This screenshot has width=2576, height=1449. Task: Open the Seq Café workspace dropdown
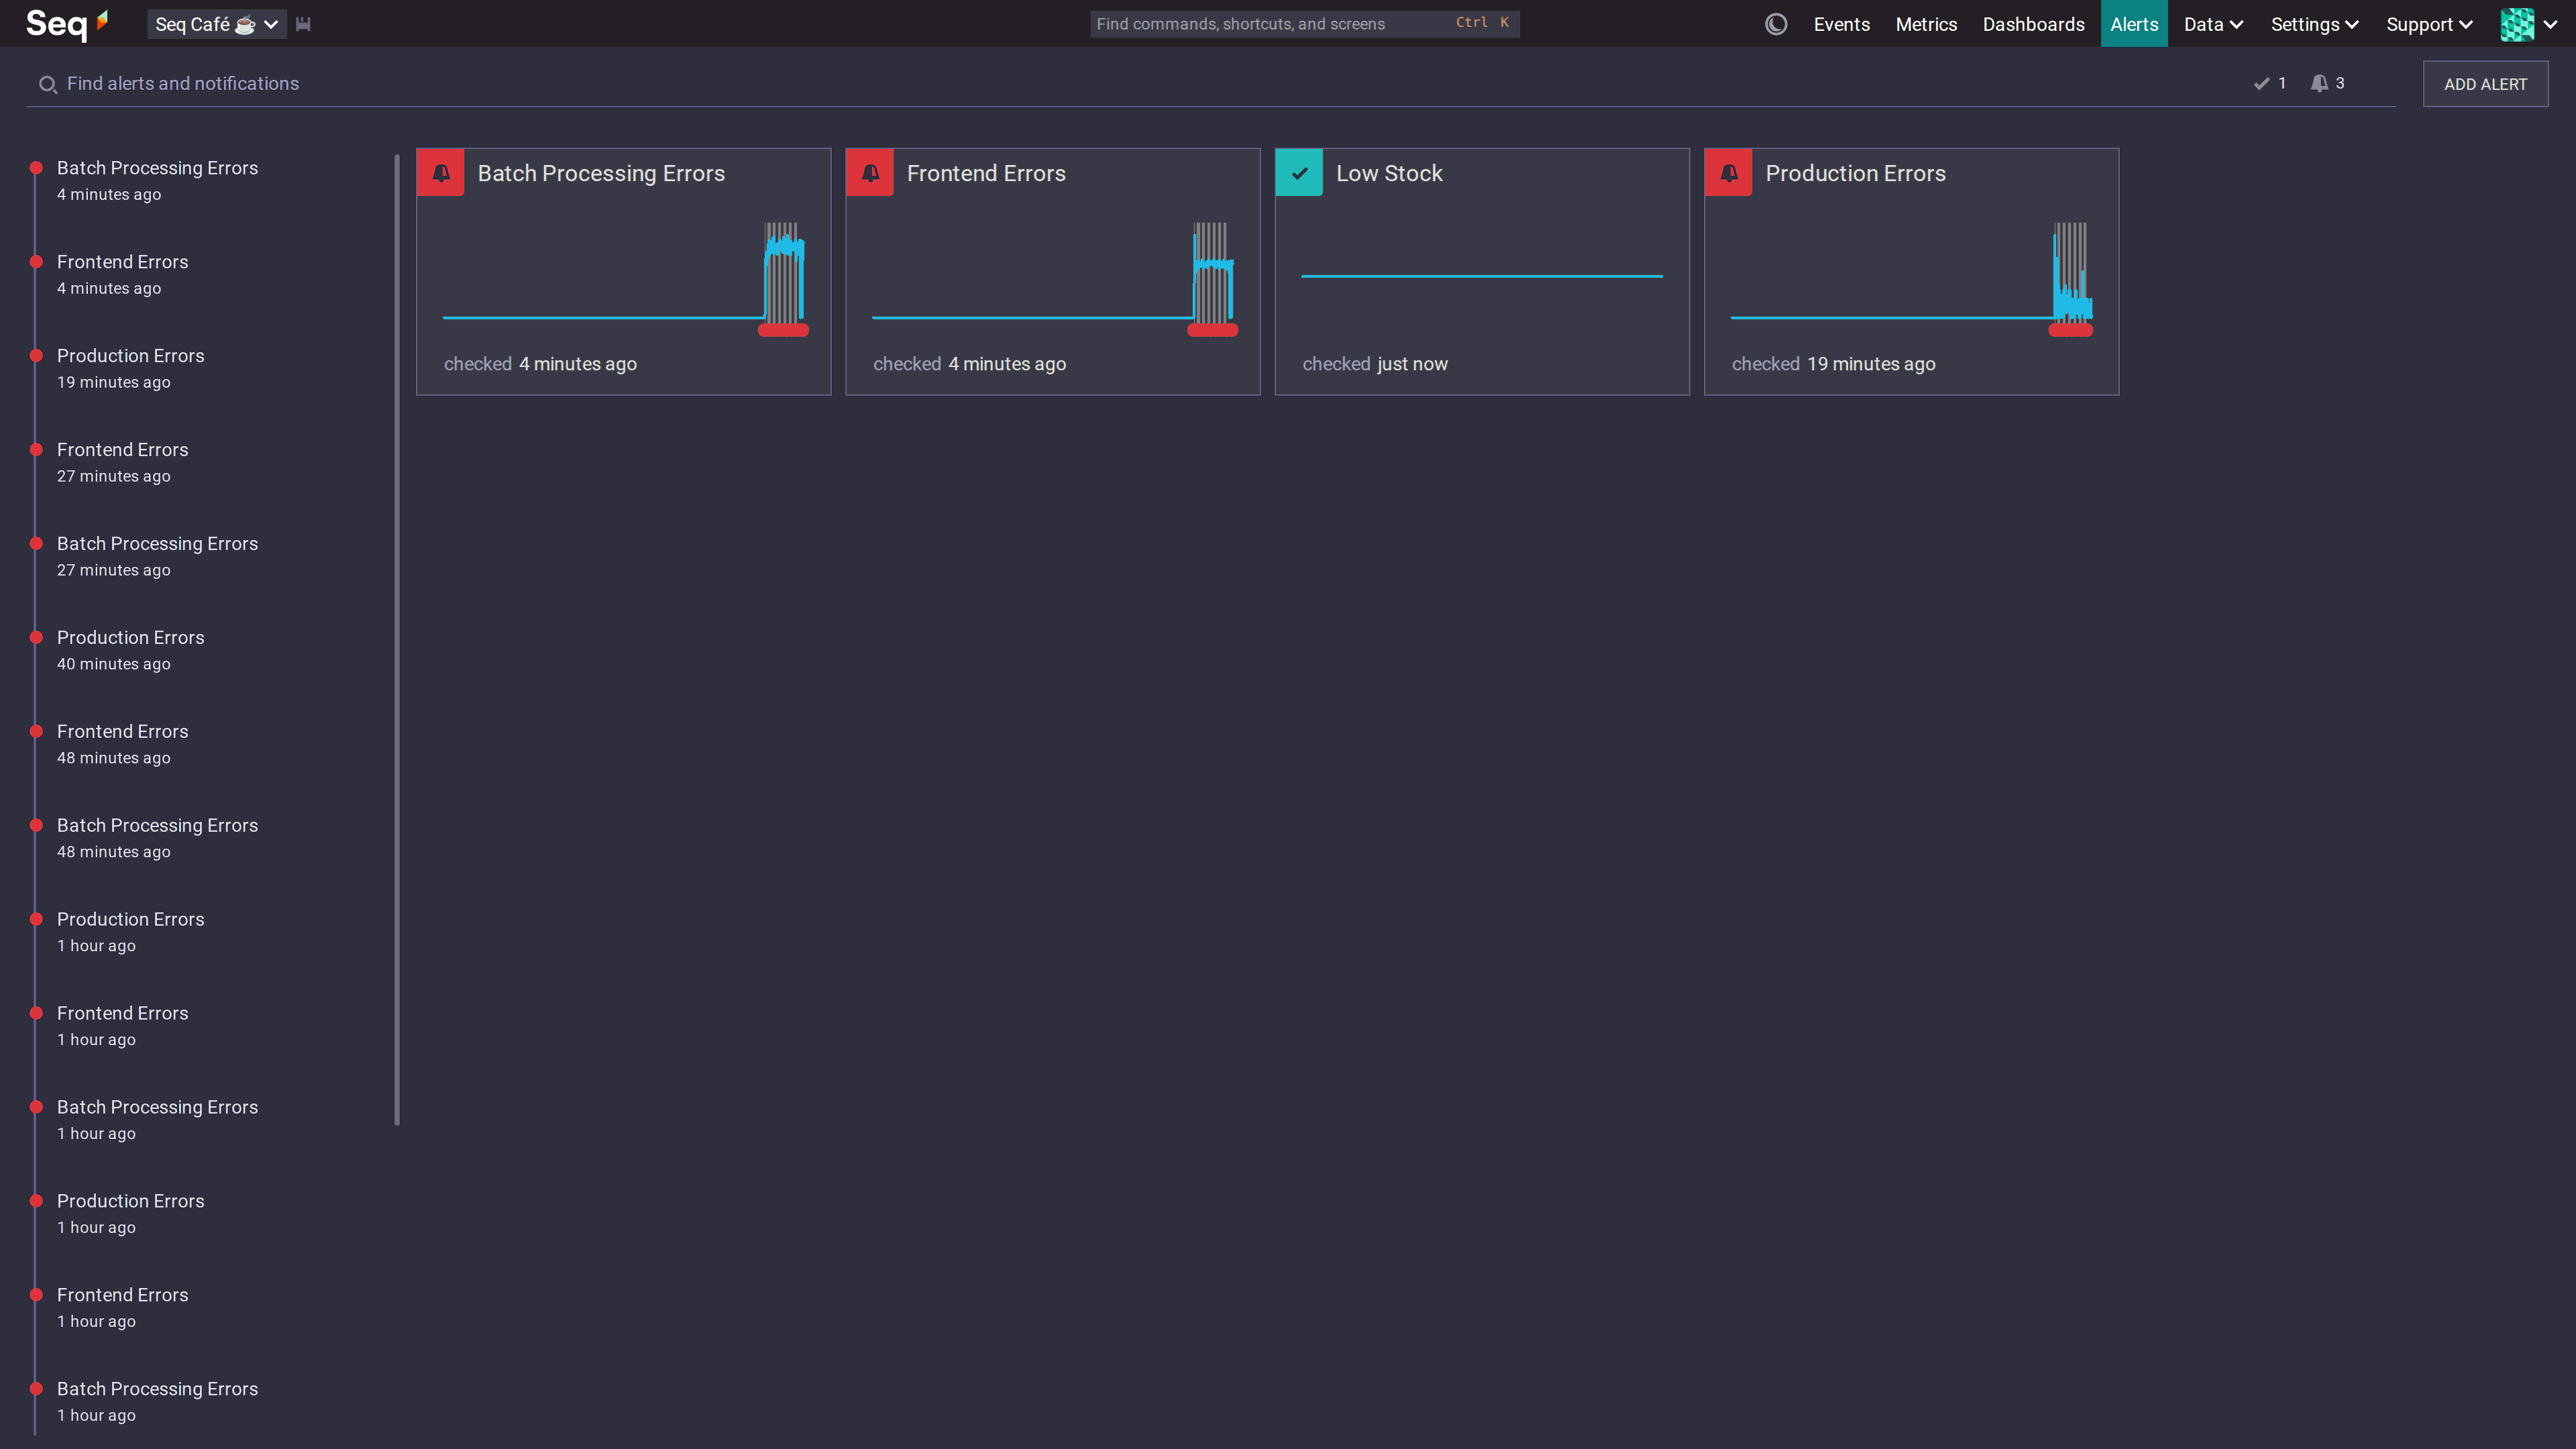(216, 24)
